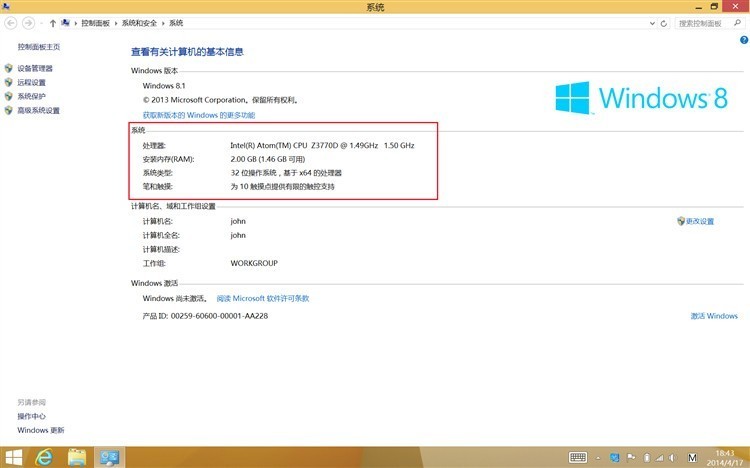Click the blue tray icon beside flag
The height and width of the screenshot is (468, 750).
pyautogui.click(x=615, y=457)
